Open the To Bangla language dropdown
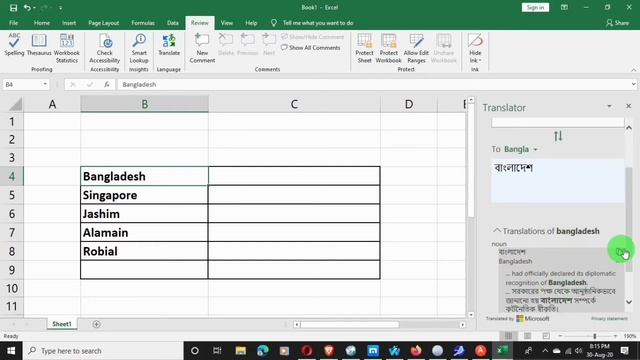Screen dimensions: 640x360 [520, 149]
